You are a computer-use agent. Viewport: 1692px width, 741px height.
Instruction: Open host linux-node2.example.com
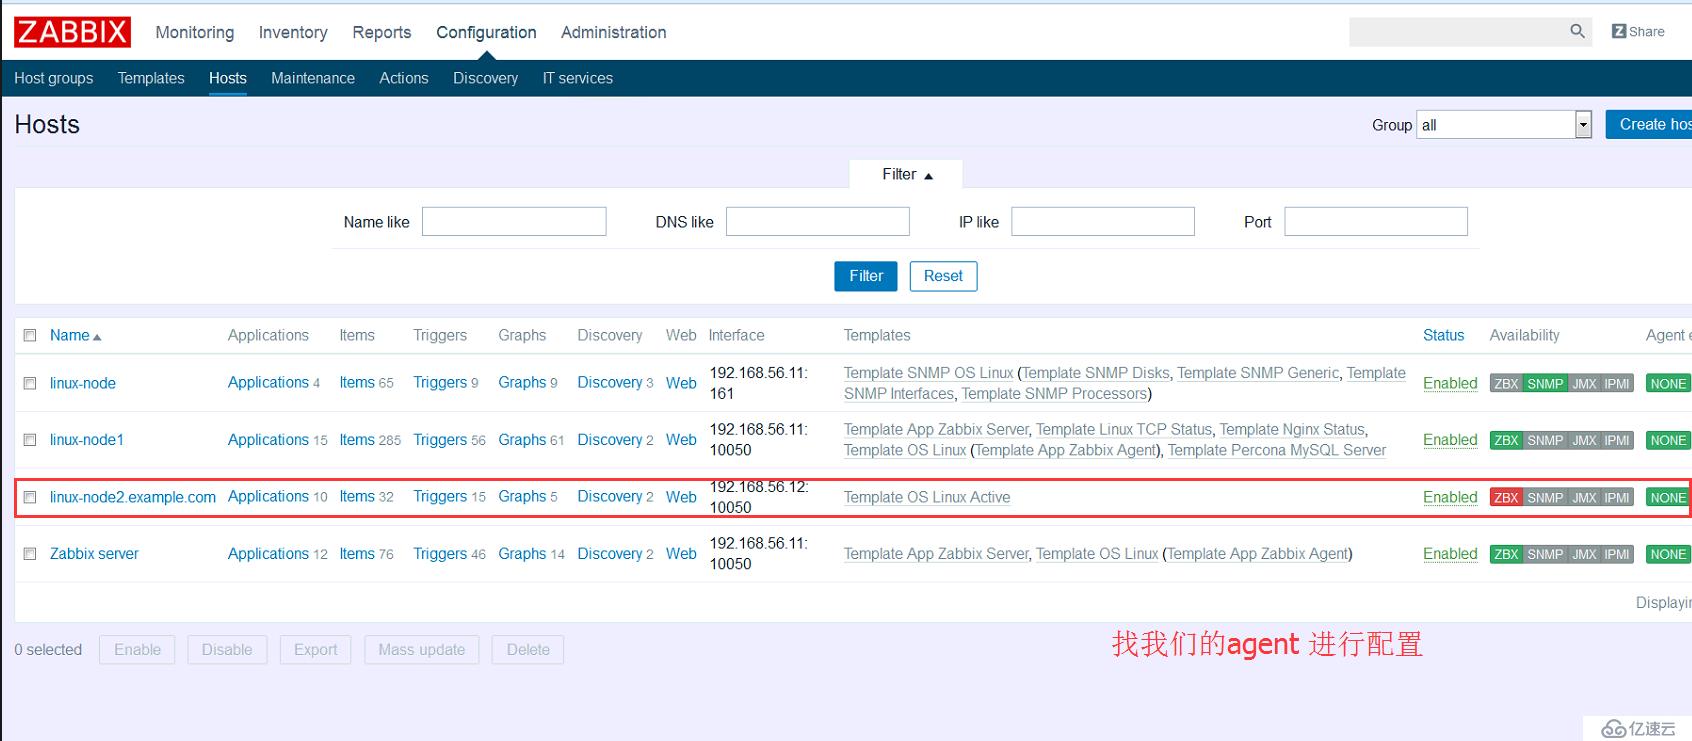tap(133, 497)
